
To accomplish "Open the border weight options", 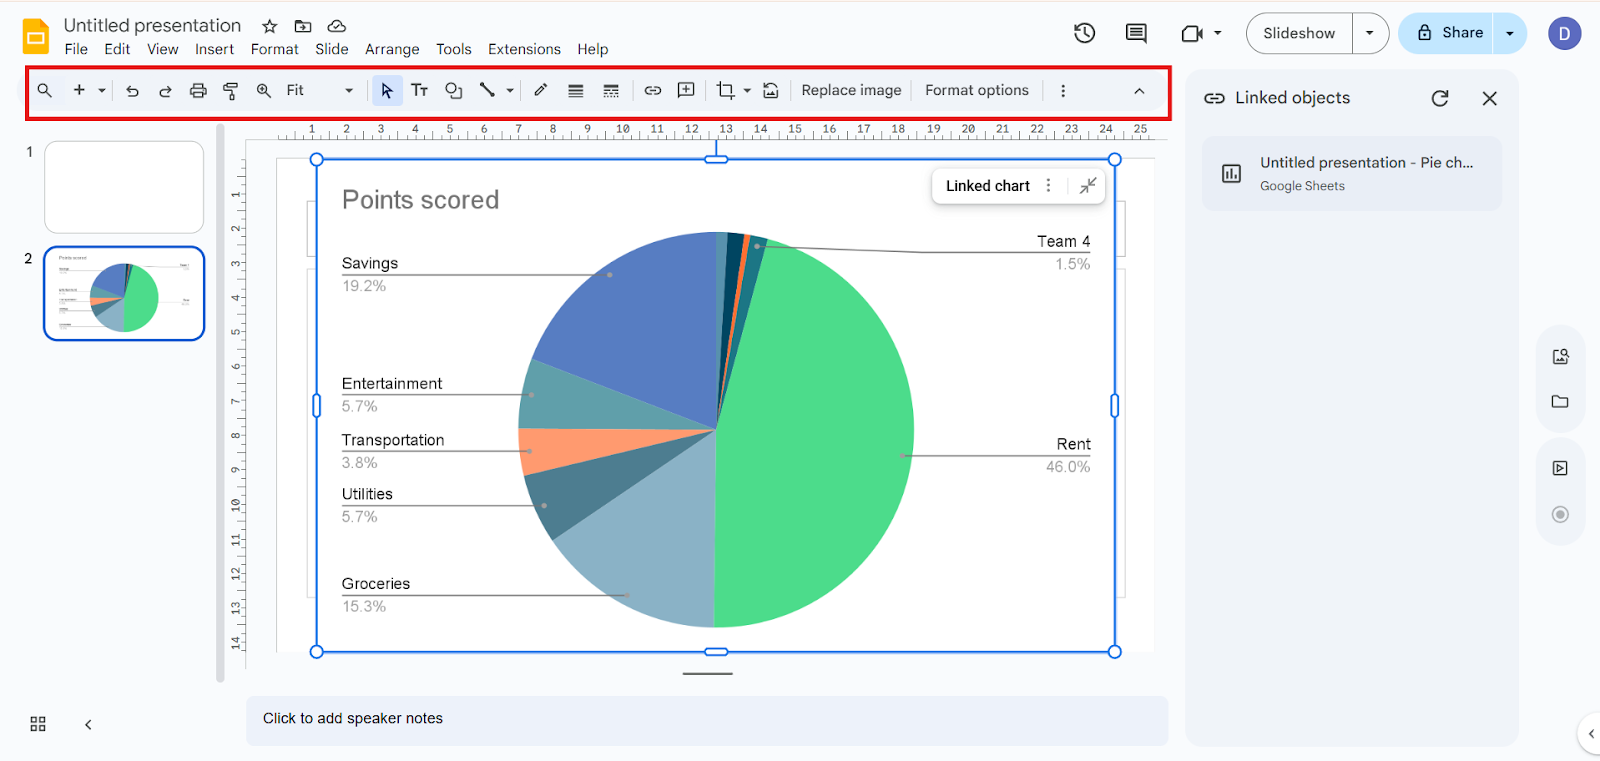I will [576, 91].
